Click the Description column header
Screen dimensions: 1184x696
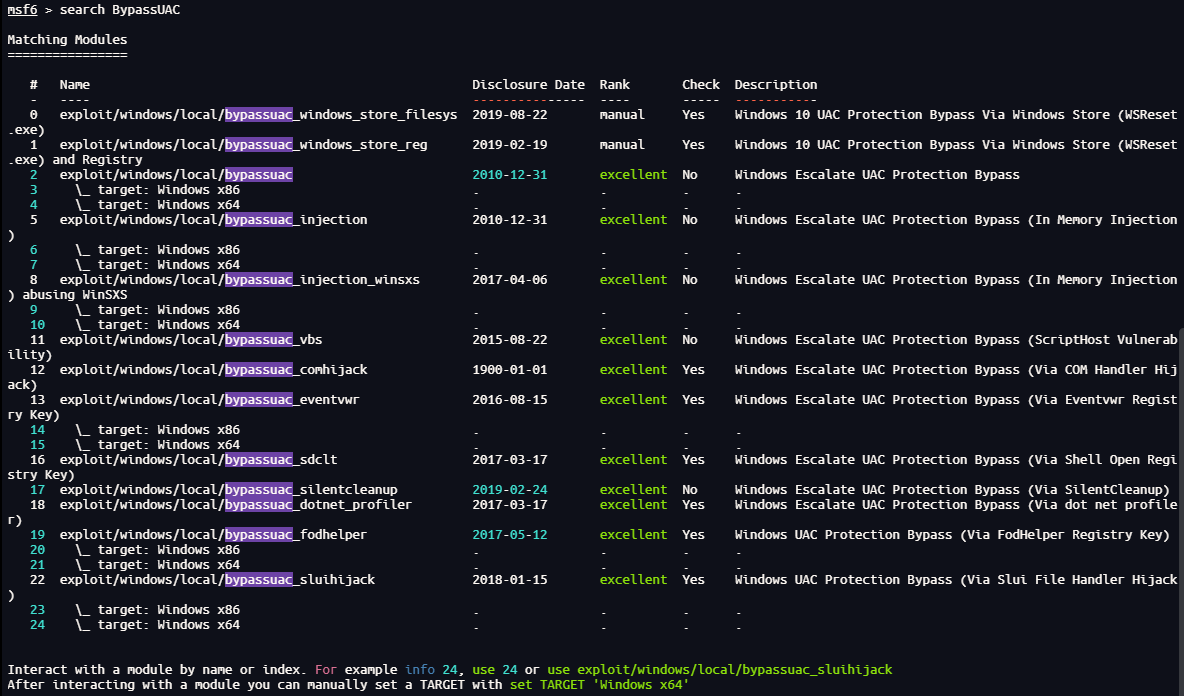(x=775, y=85)
